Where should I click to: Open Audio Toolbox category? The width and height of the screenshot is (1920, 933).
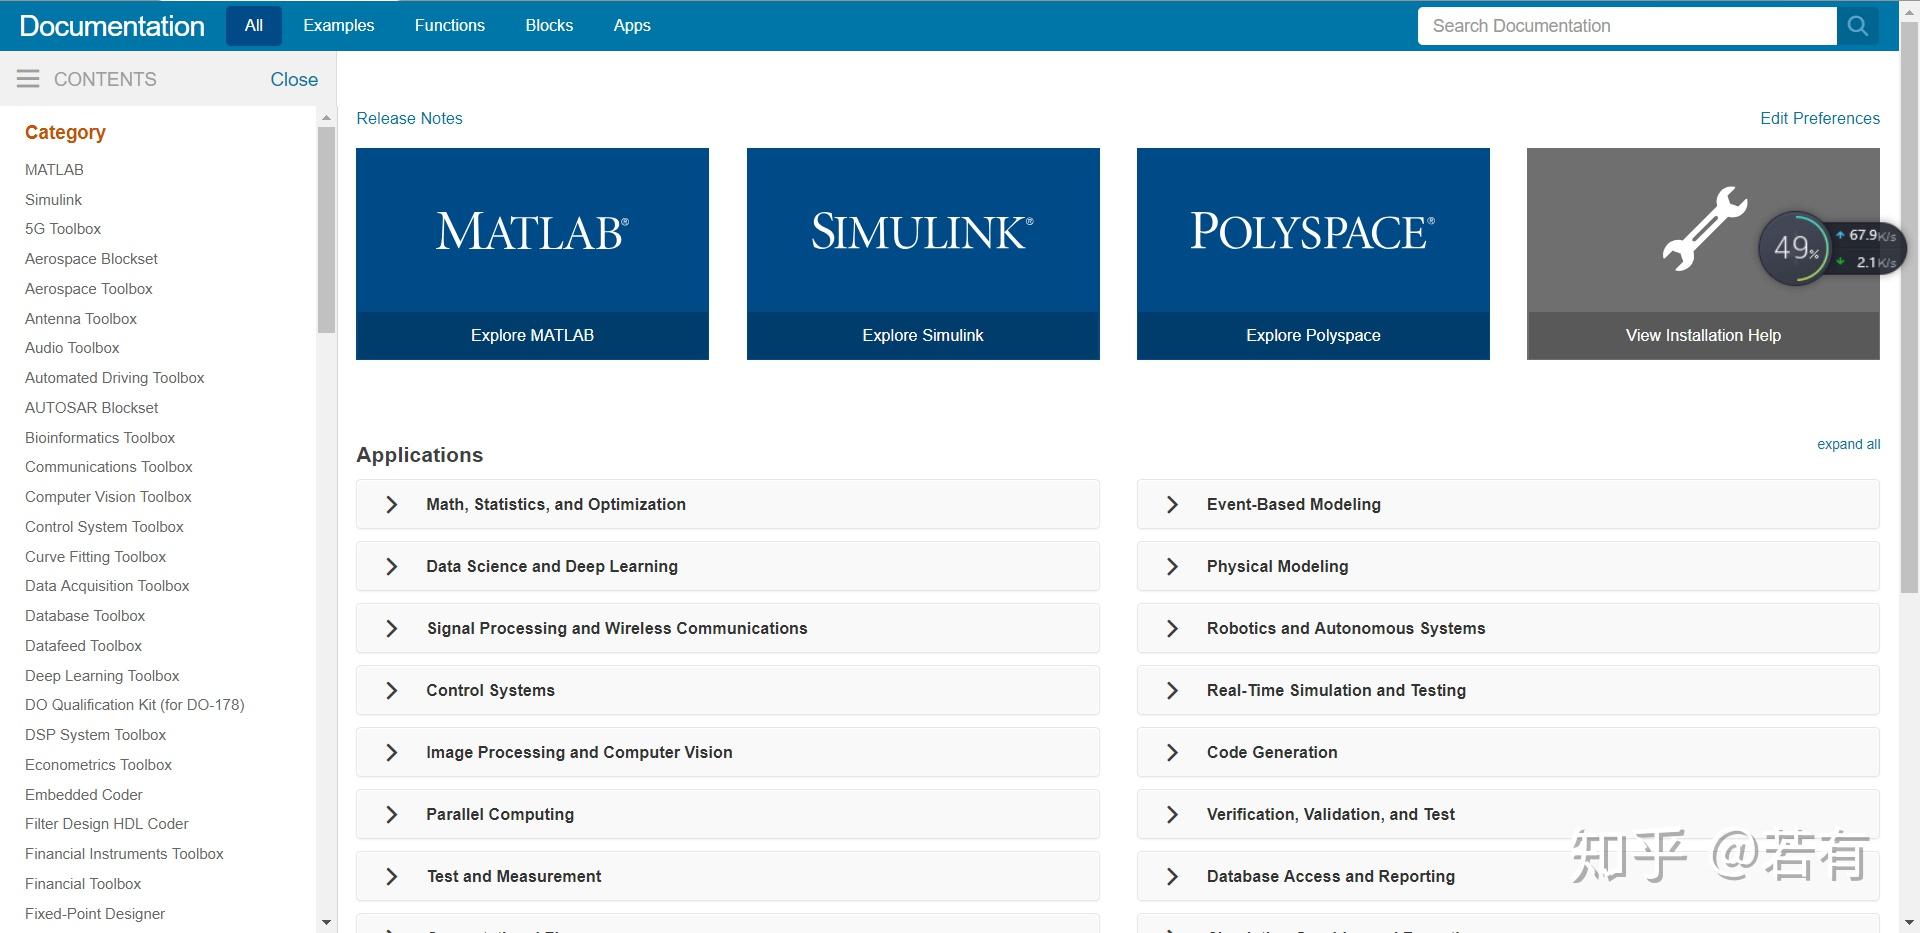coord(72,348)
